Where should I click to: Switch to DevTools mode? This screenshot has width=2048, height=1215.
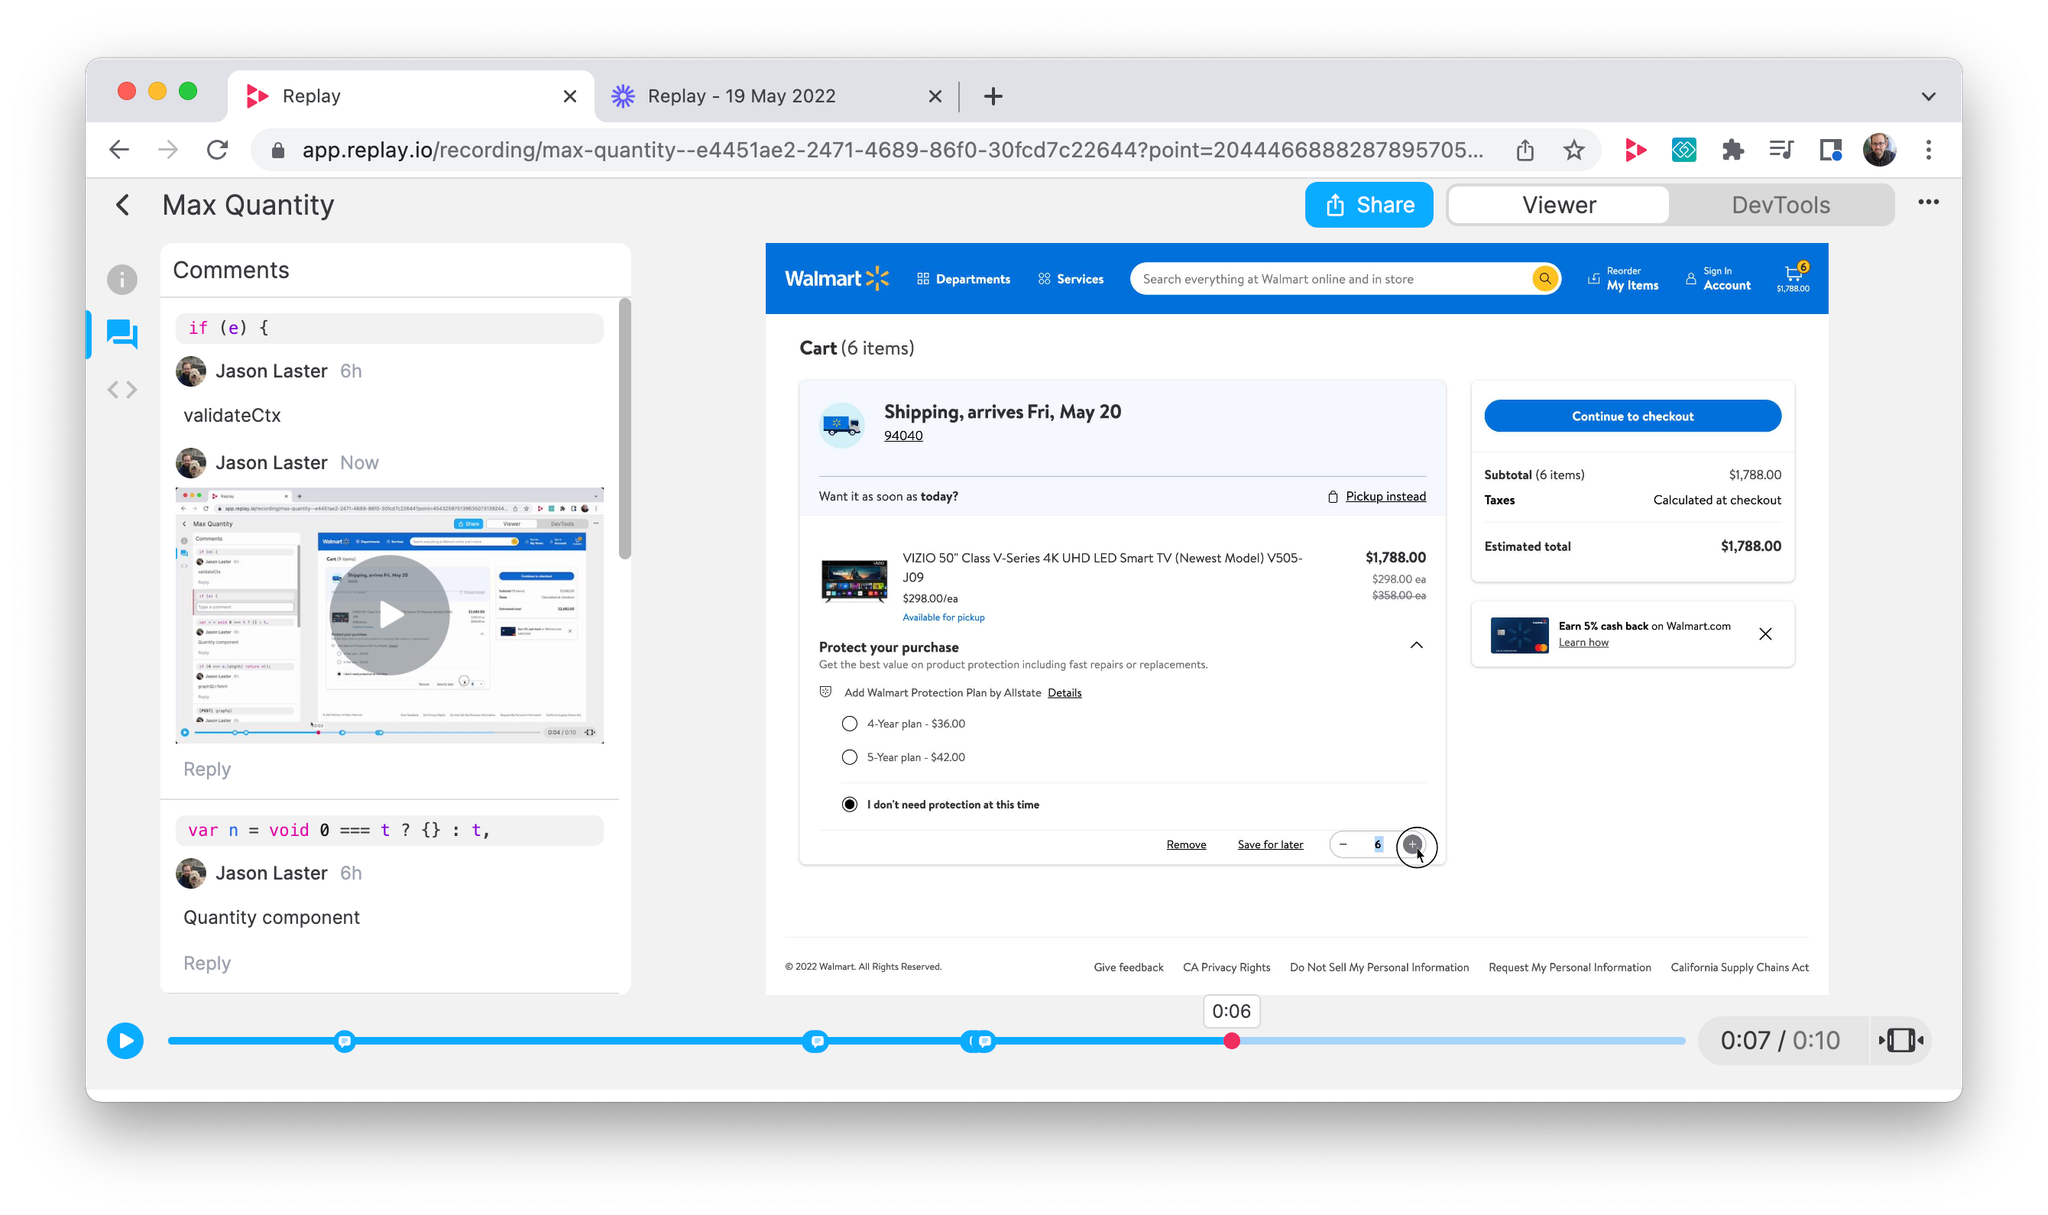pyautogui.click(x=1781, y=205)
